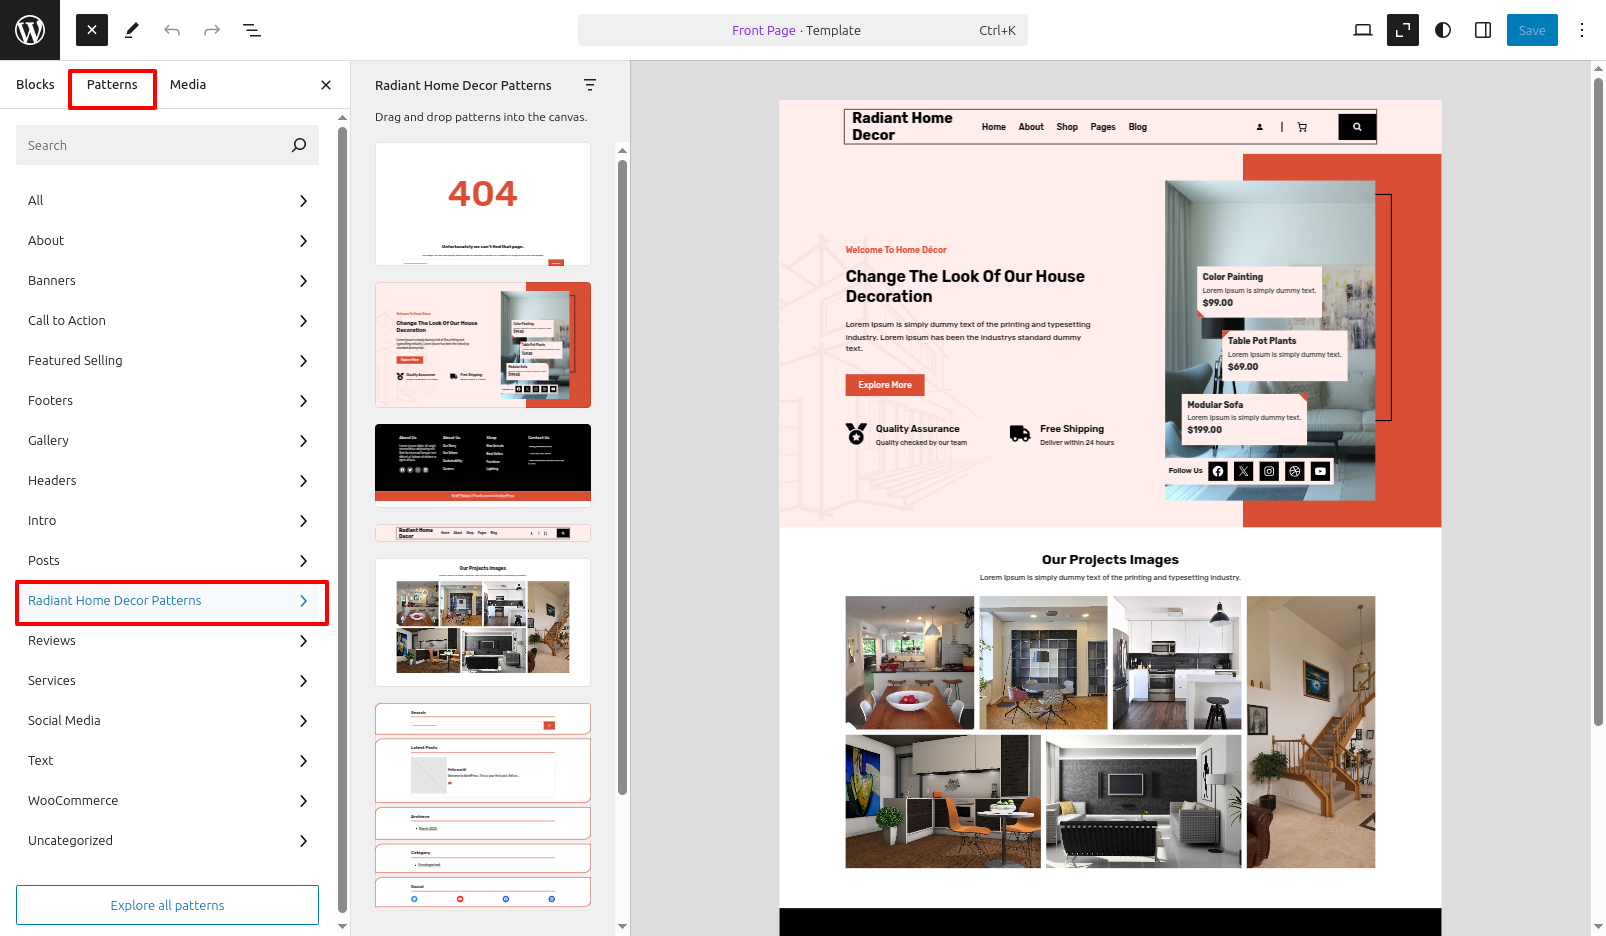Viewport: 1606px width, 936px height.
Task: Click the black search button in header
Action: click(x=1357, y=127)
